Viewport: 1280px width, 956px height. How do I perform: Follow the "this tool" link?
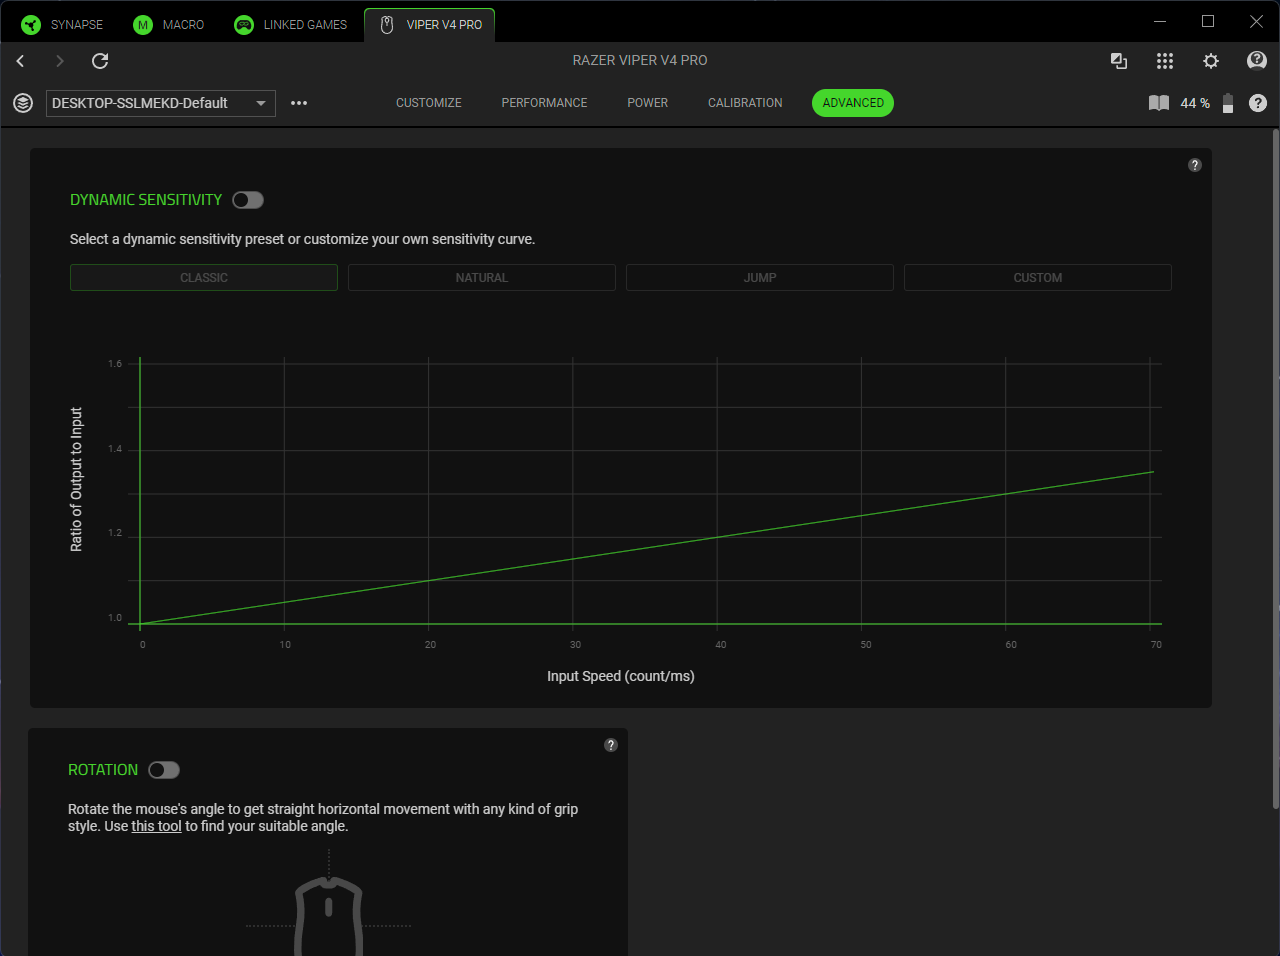point(156,826)
